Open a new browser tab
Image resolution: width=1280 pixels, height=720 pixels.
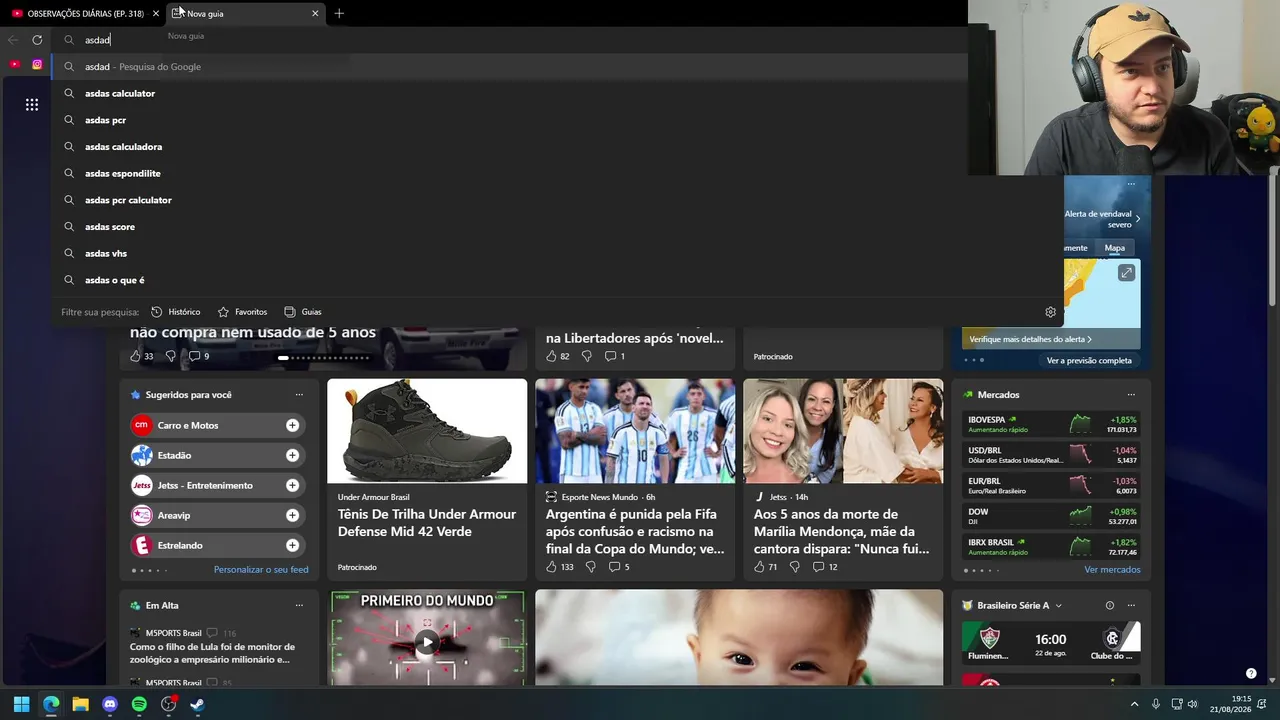click(339, 14)
